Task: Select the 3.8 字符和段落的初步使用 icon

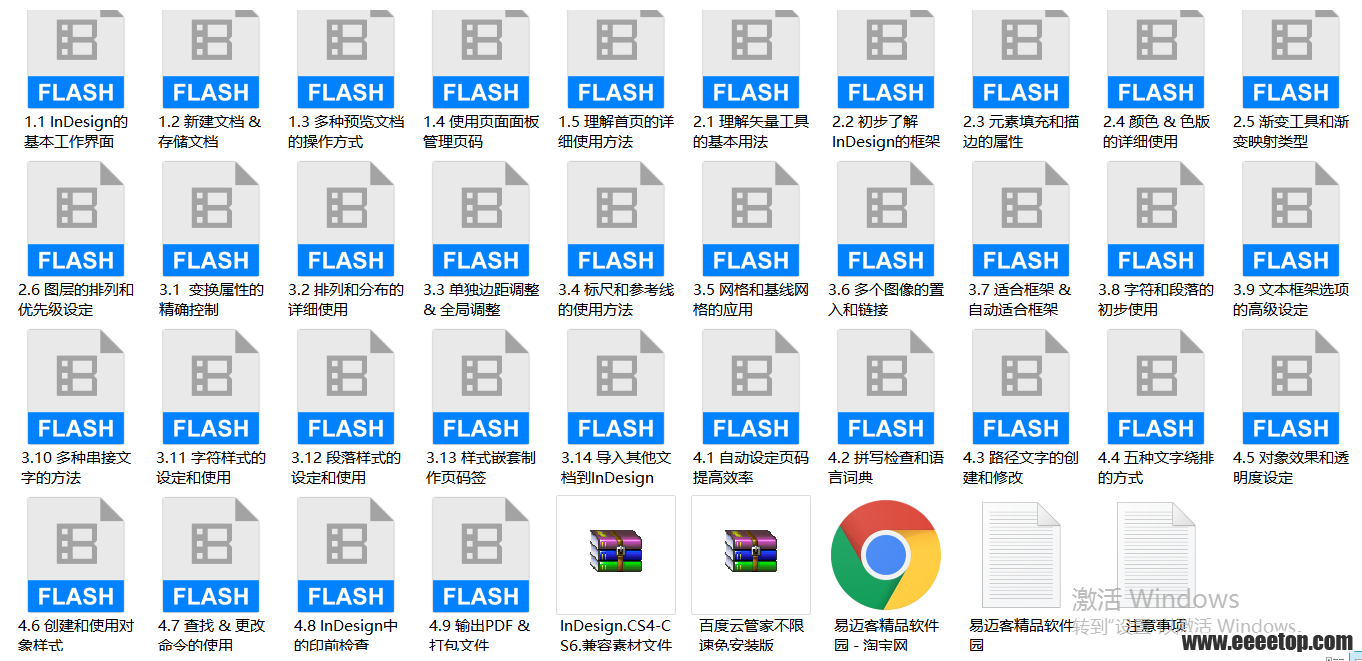Action: coord(1156,219)
